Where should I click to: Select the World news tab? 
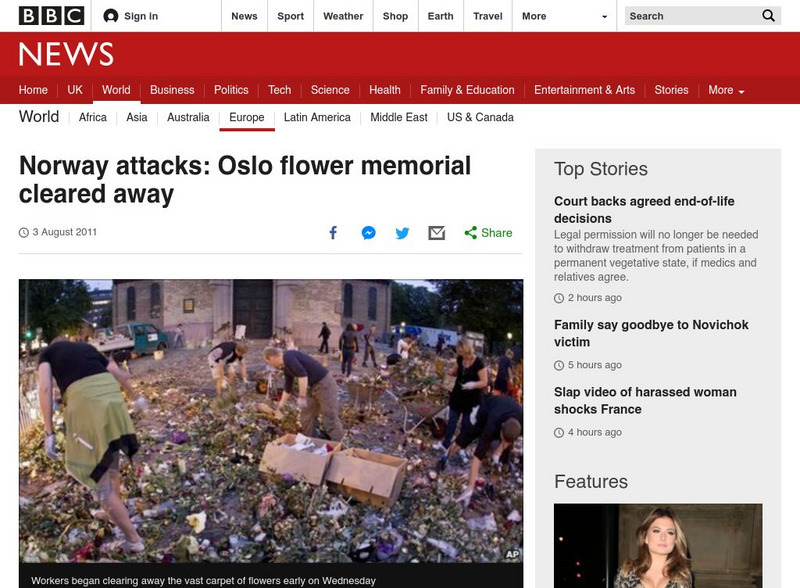(x=116, y=90)
